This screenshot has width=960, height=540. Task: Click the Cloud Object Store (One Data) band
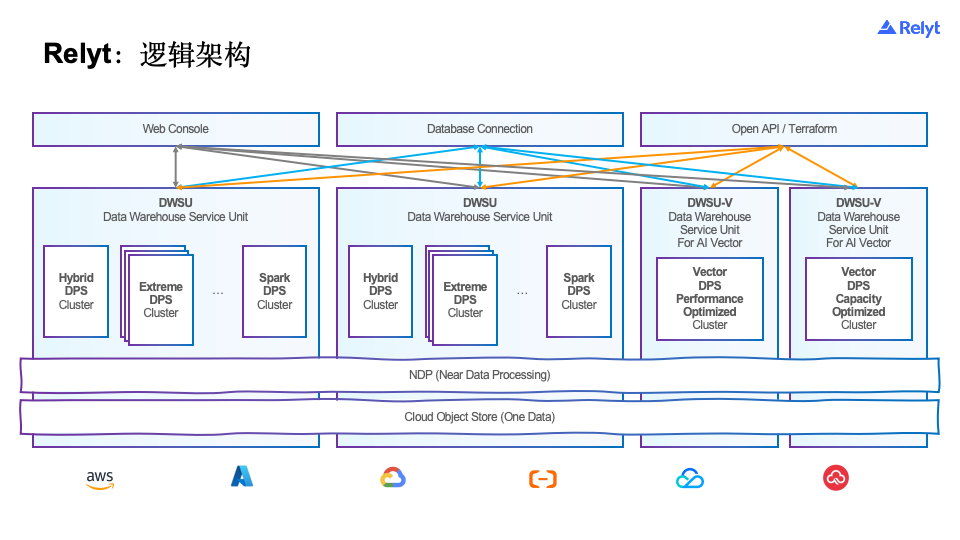click(x=479, y=417)
